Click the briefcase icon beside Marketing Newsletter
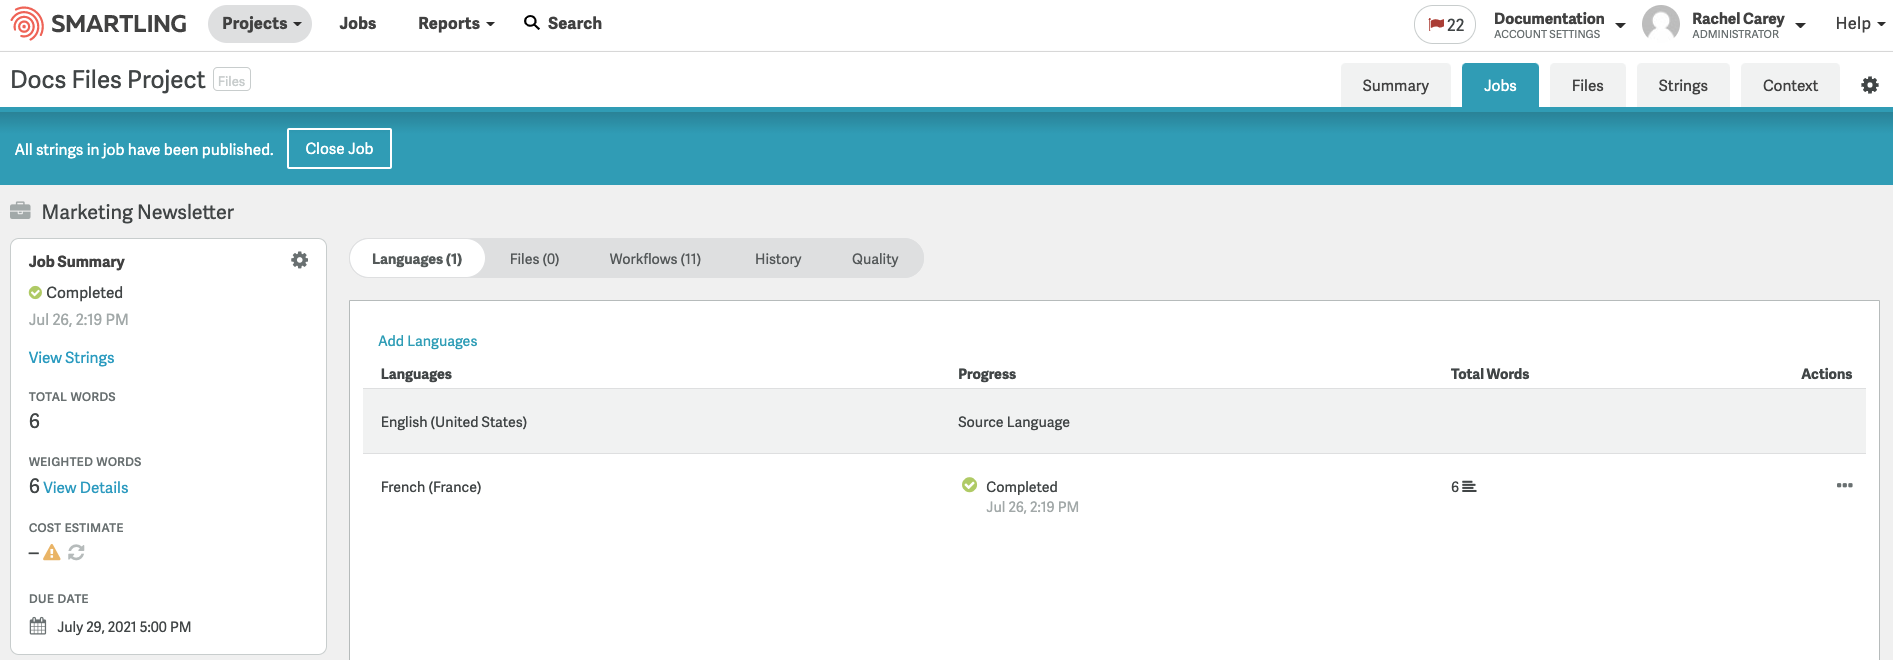 pos(20,211)
